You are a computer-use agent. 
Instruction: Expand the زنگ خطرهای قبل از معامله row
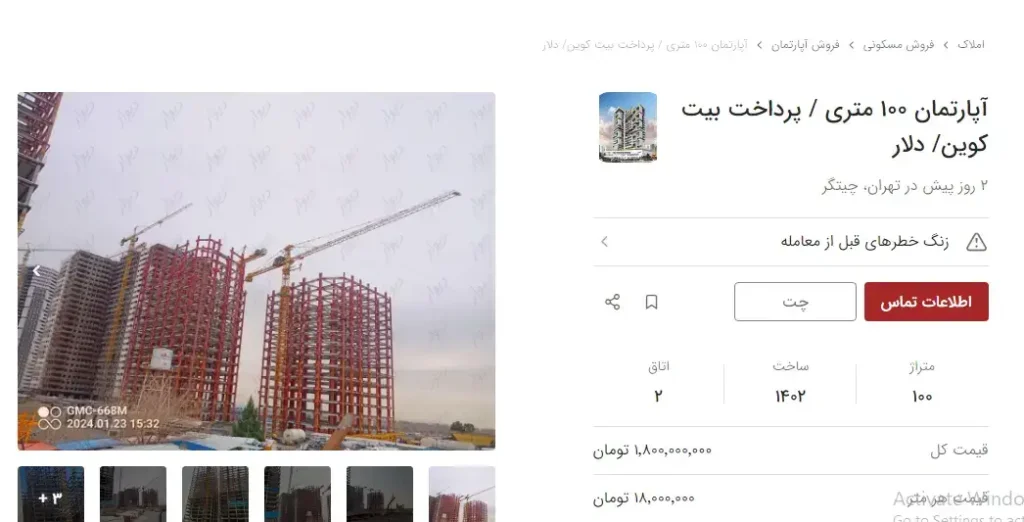(791, 242)
